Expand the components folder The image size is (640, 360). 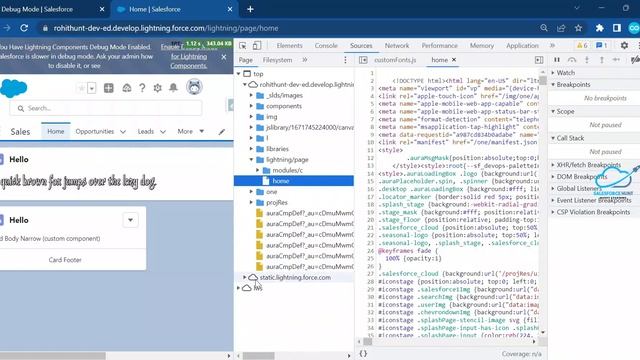[251, 106]
